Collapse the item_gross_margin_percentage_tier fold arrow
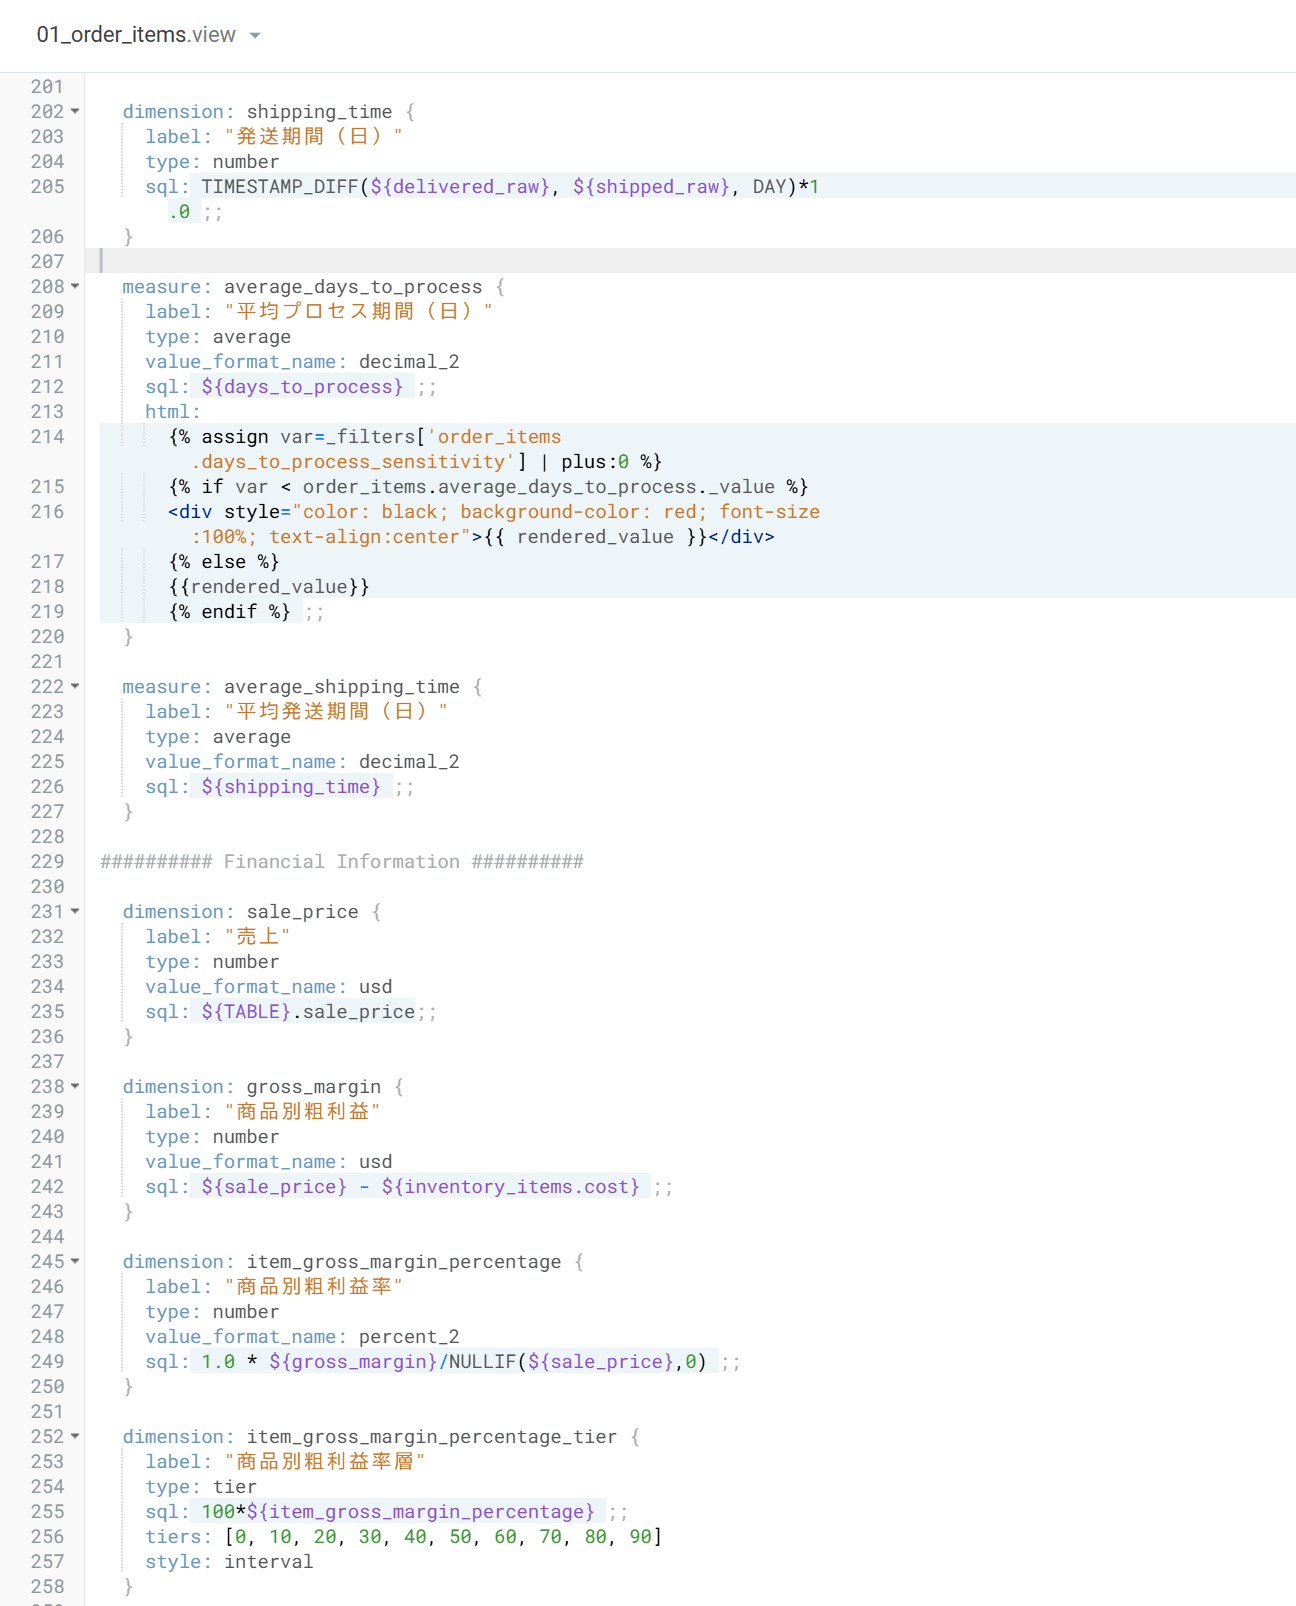The height and width of the screenshot is (1606, 1296). (x=75, y=1436)
